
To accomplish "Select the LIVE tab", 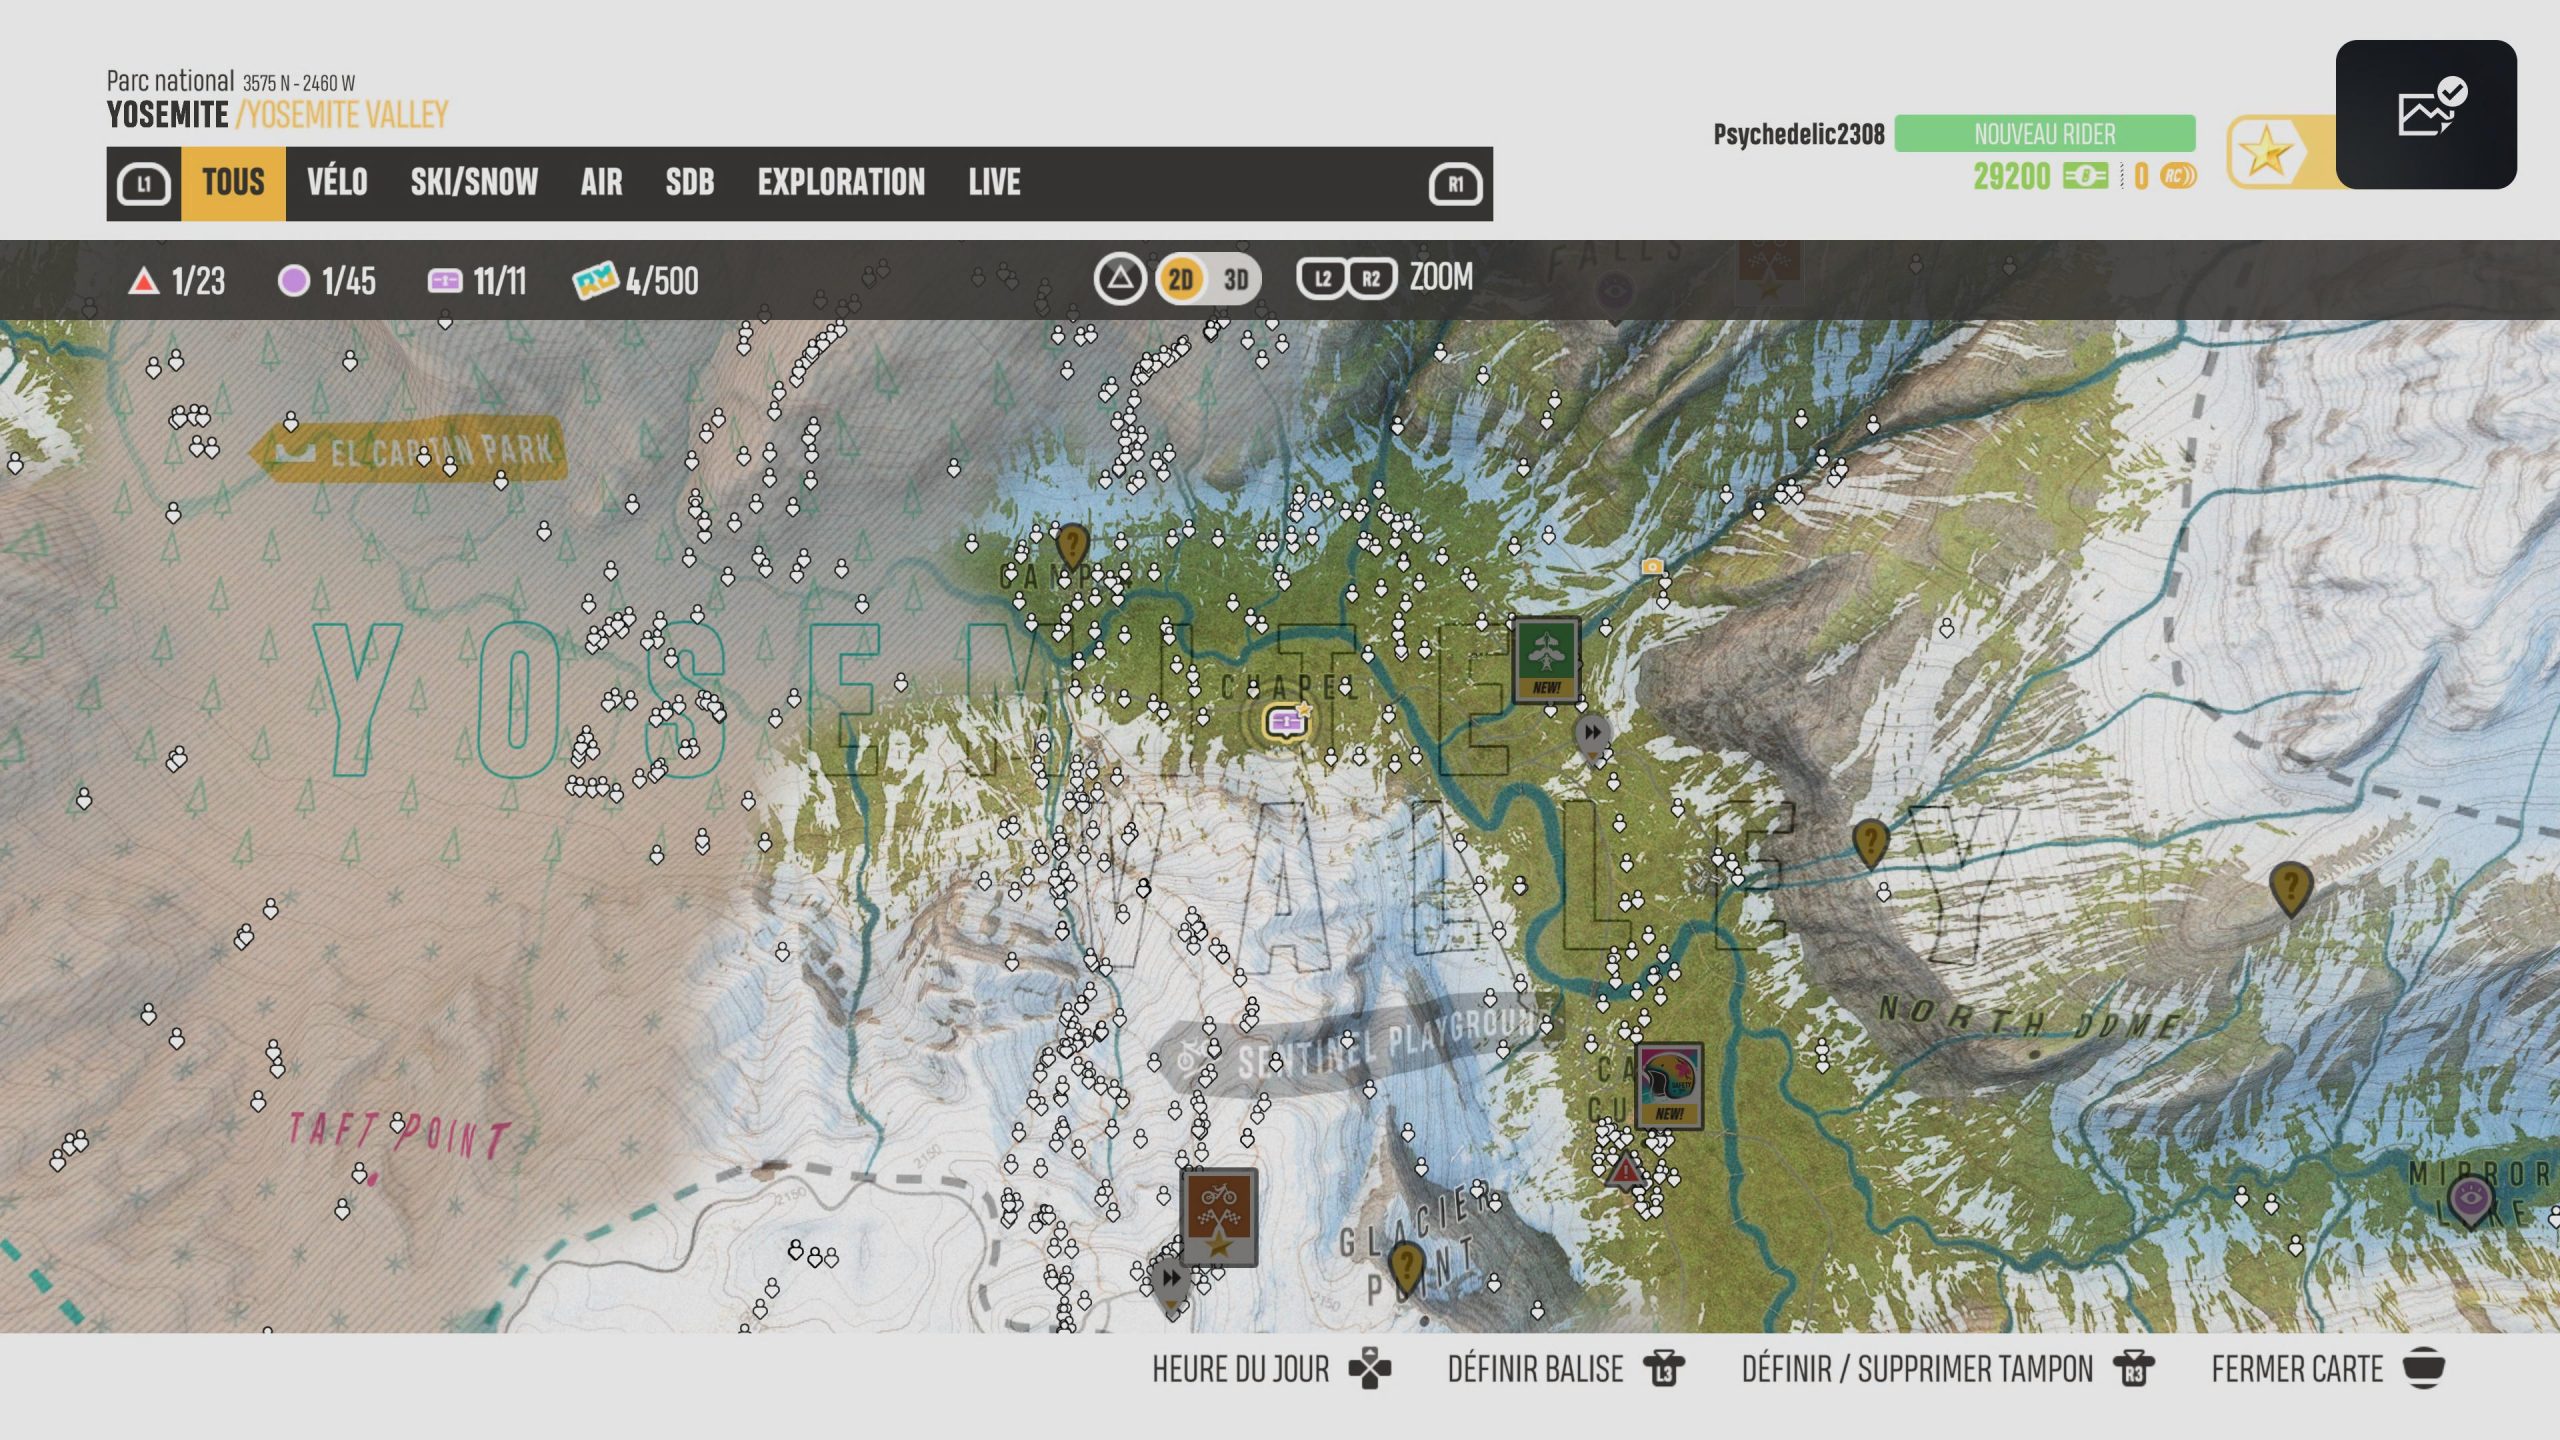I will tap(994, 183).
